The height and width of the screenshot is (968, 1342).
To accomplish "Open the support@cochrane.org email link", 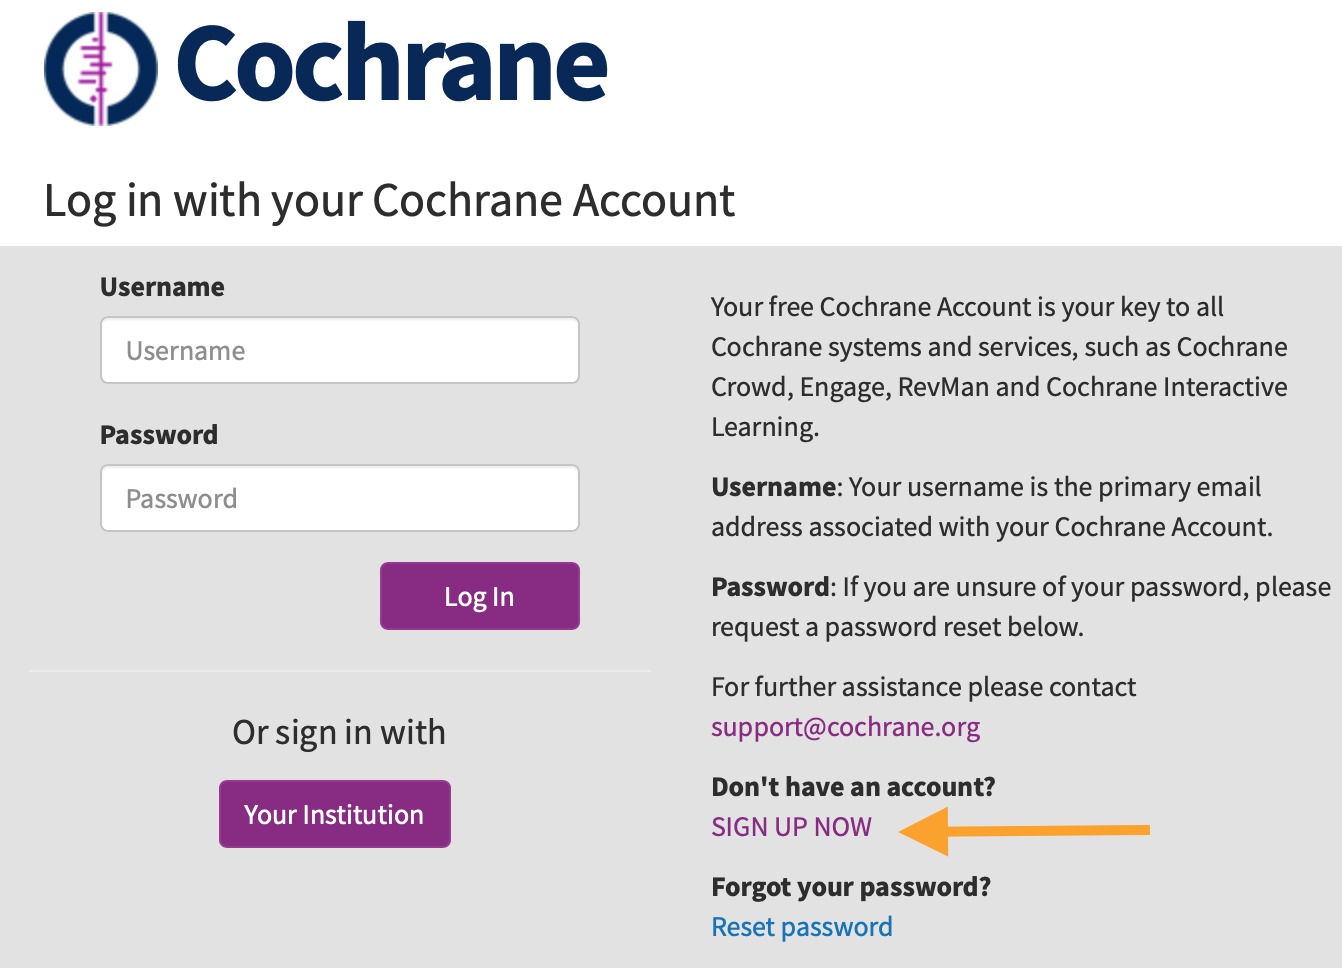I will point(845,727).
